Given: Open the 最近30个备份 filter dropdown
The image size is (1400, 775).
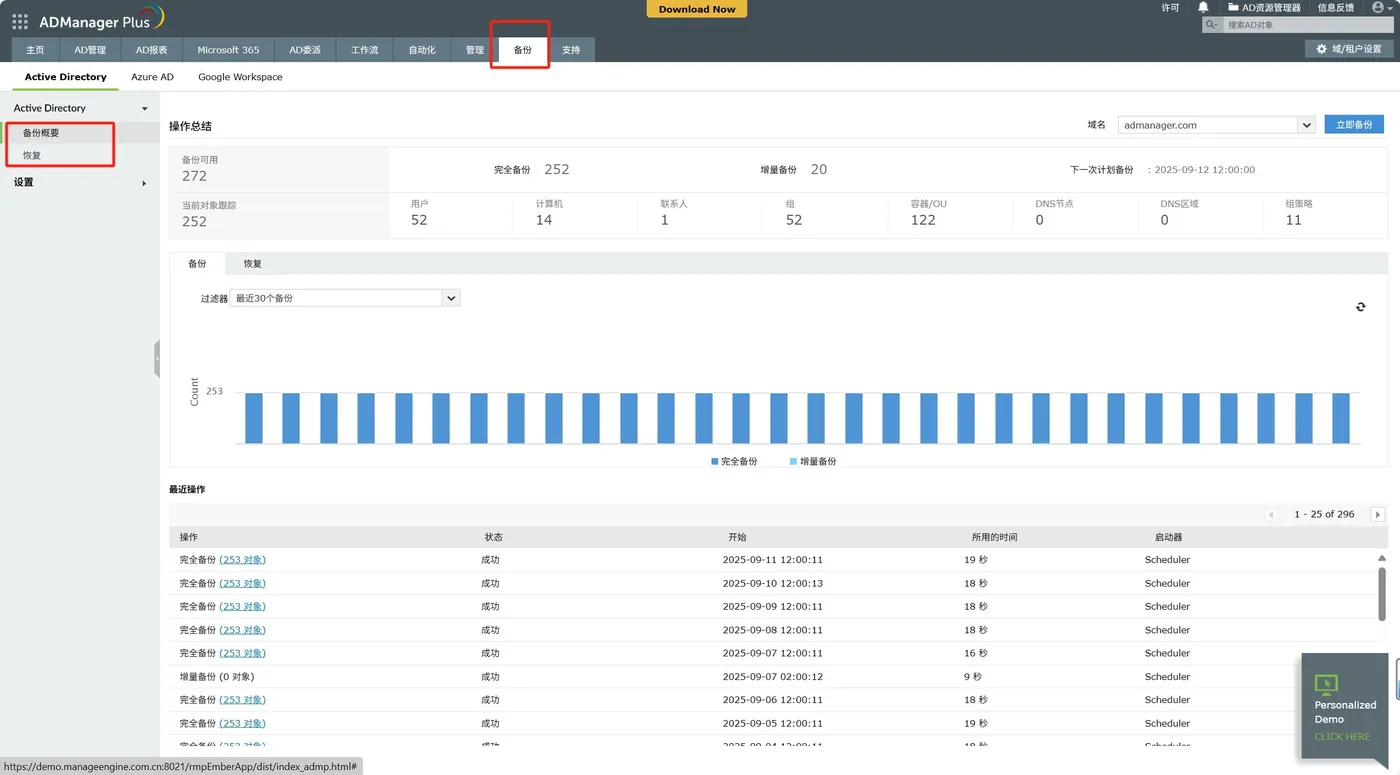Looking at the screenshot, I should pos(345,298).
